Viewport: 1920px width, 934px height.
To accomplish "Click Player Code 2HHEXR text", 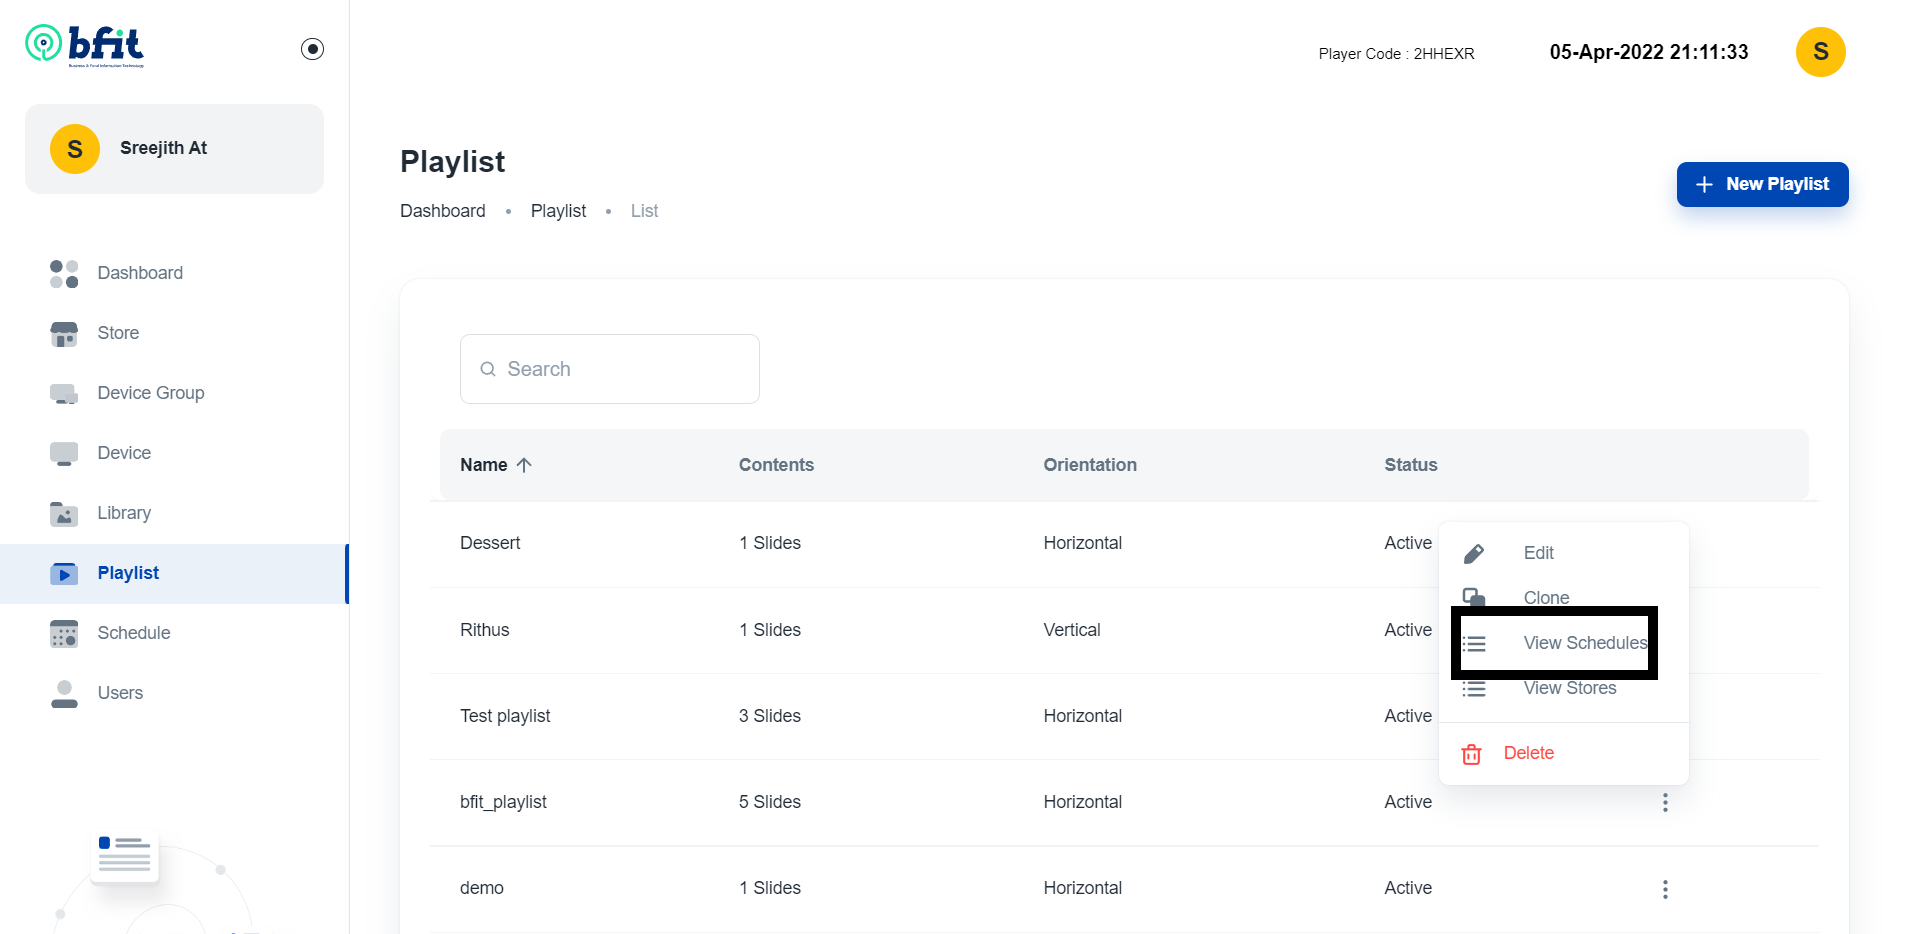I will pyautogui.click(x=1396, y=54).
